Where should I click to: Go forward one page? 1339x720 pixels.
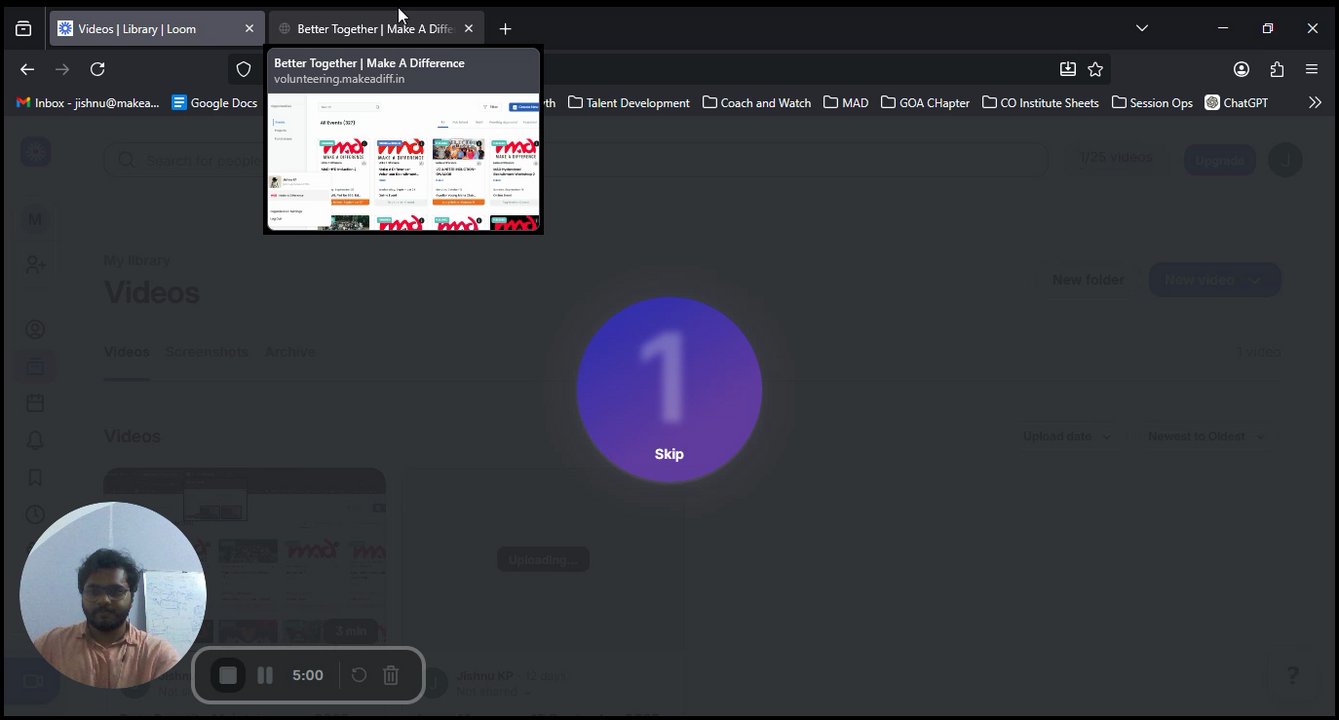point(62,69)
